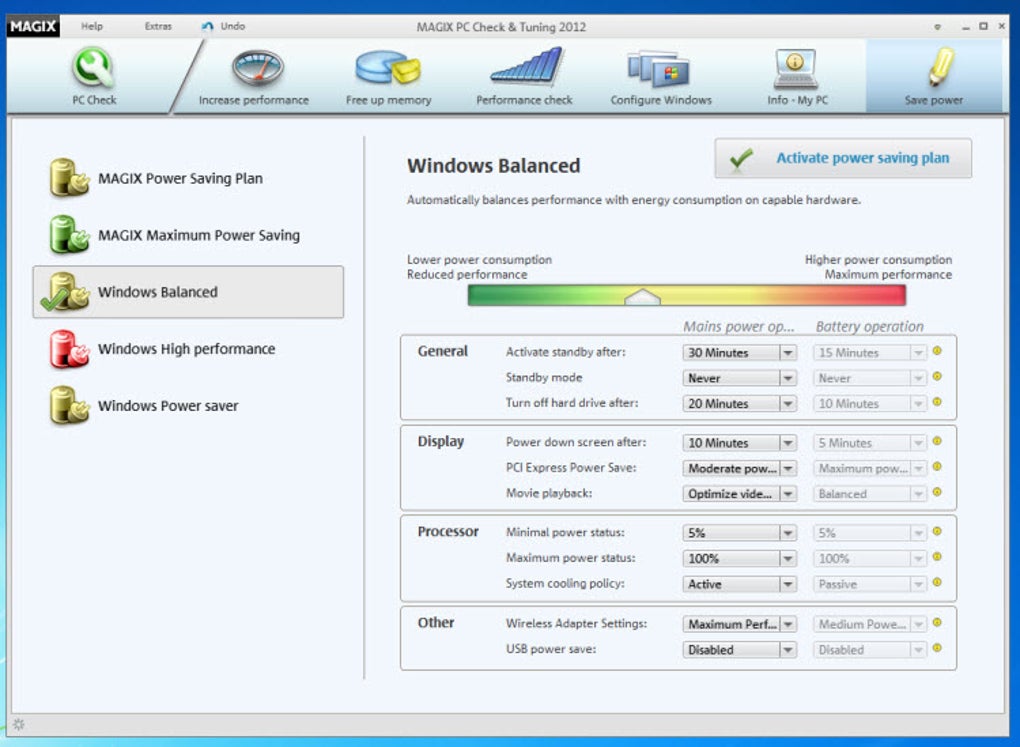Open the PC Check magnifier icon
Viewport: 1020px width, 747px height.
93,67
